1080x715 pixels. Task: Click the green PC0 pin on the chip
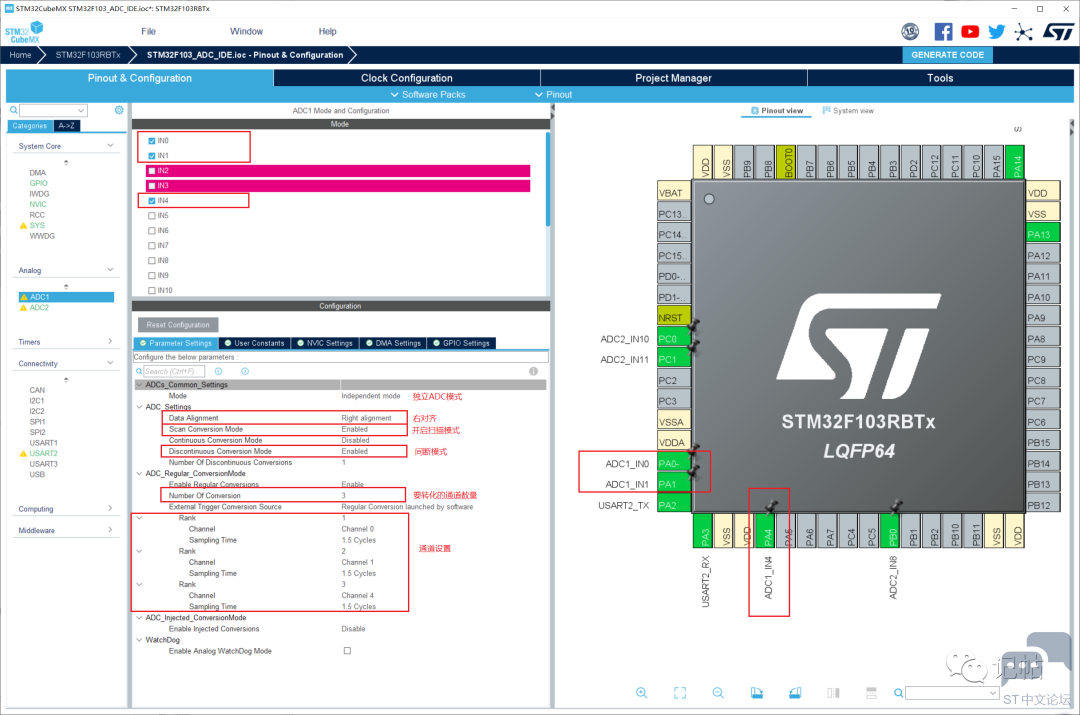pyautogui.click(x=674, y=339)
